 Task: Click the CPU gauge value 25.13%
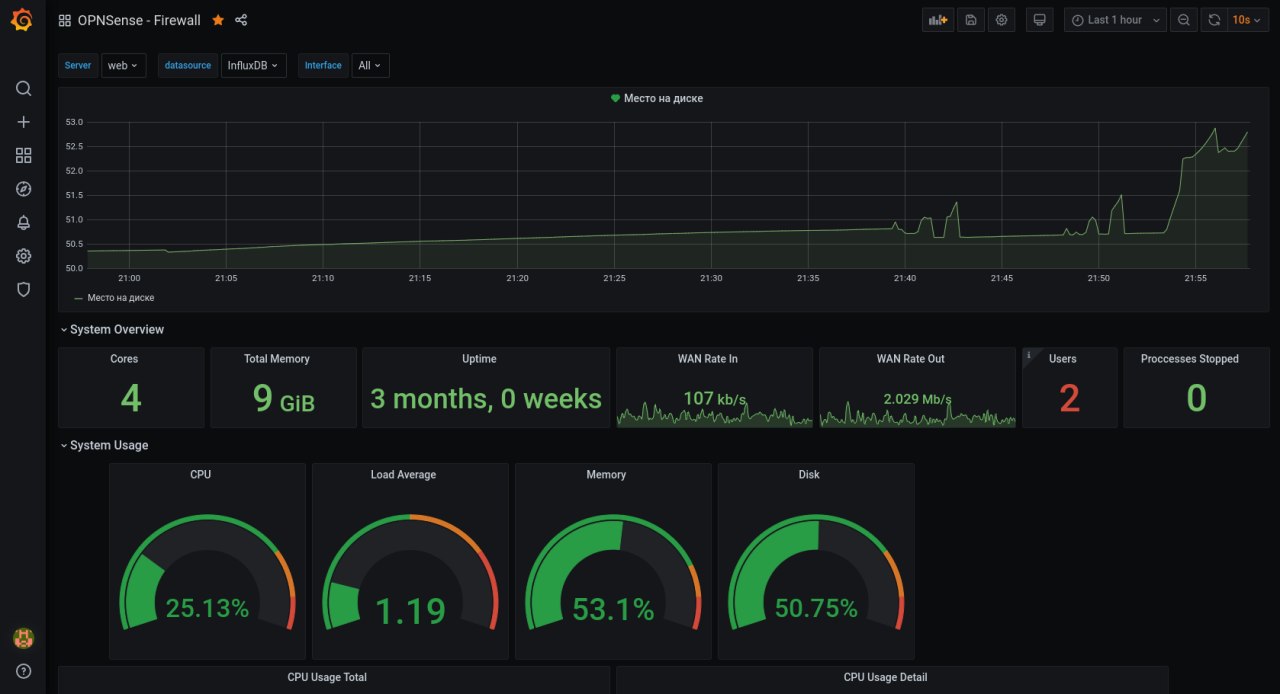point(207,608)
